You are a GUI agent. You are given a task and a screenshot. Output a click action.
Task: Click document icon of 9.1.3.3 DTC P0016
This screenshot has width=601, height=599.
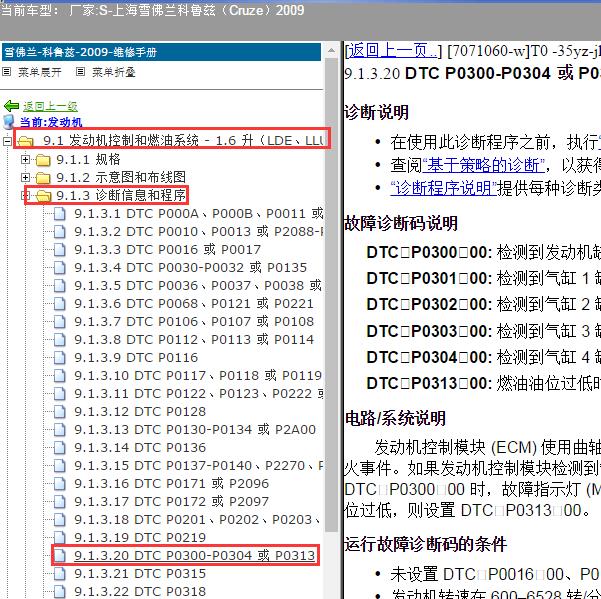coord(59,249)
